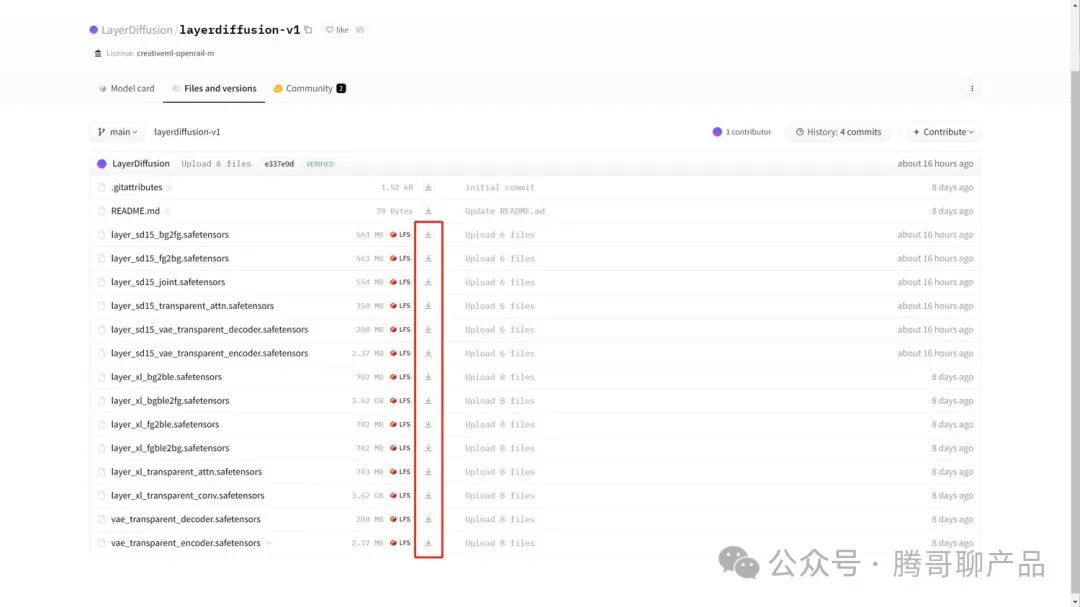Expand the Contribute dropdown
1080x607 pixels.
[943, 132]
